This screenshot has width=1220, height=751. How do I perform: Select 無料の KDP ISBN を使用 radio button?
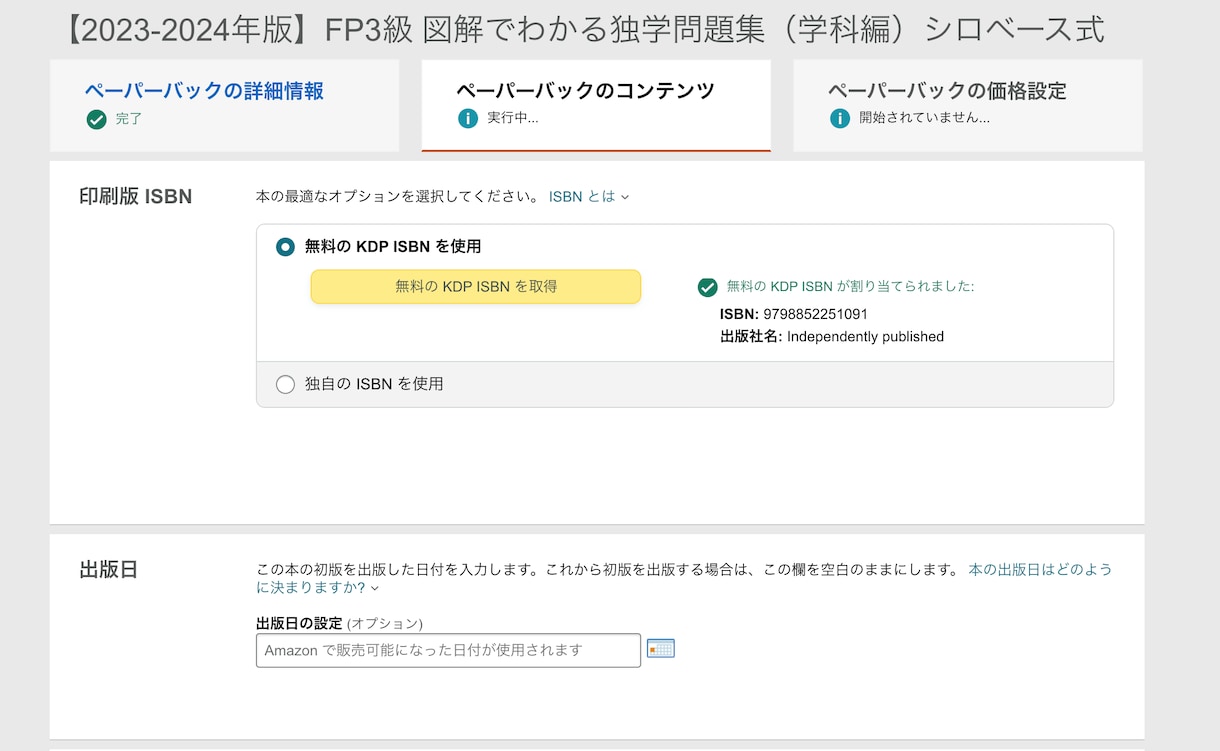click(286, 247)
